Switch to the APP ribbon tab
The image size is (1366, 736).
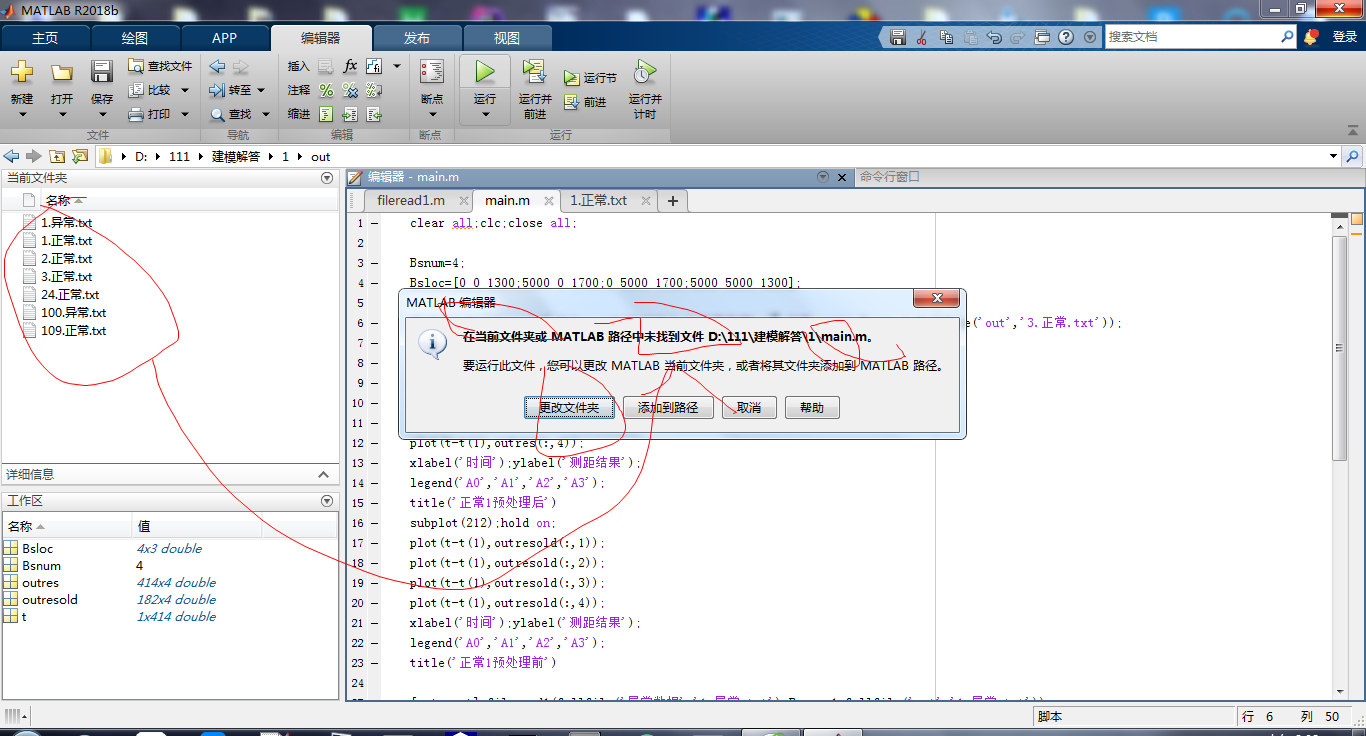pos(225,38)
